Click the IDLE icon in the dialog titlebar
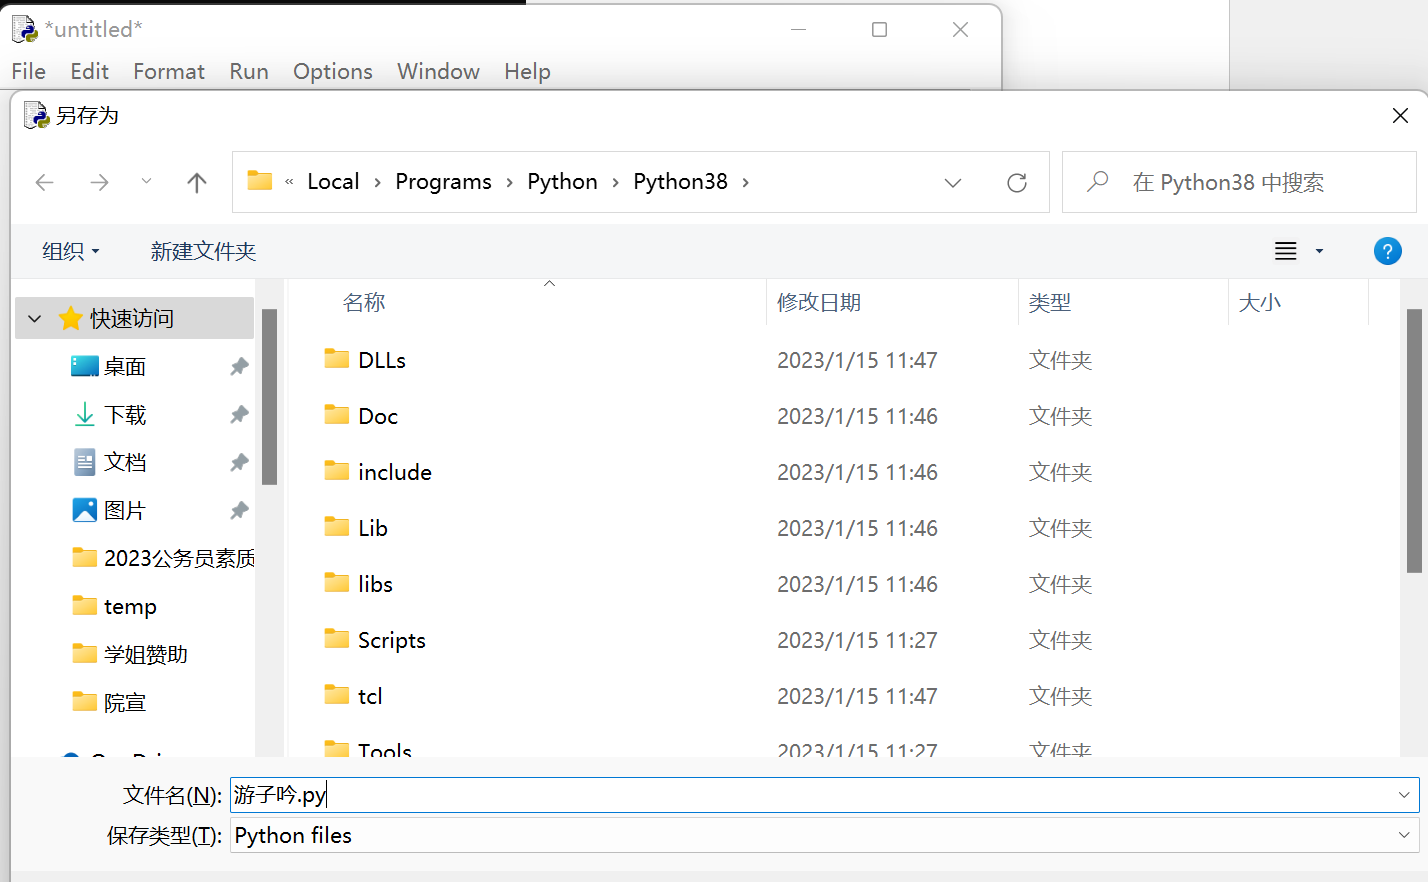This screenshot has width=1428, height=882. (36, 115)
